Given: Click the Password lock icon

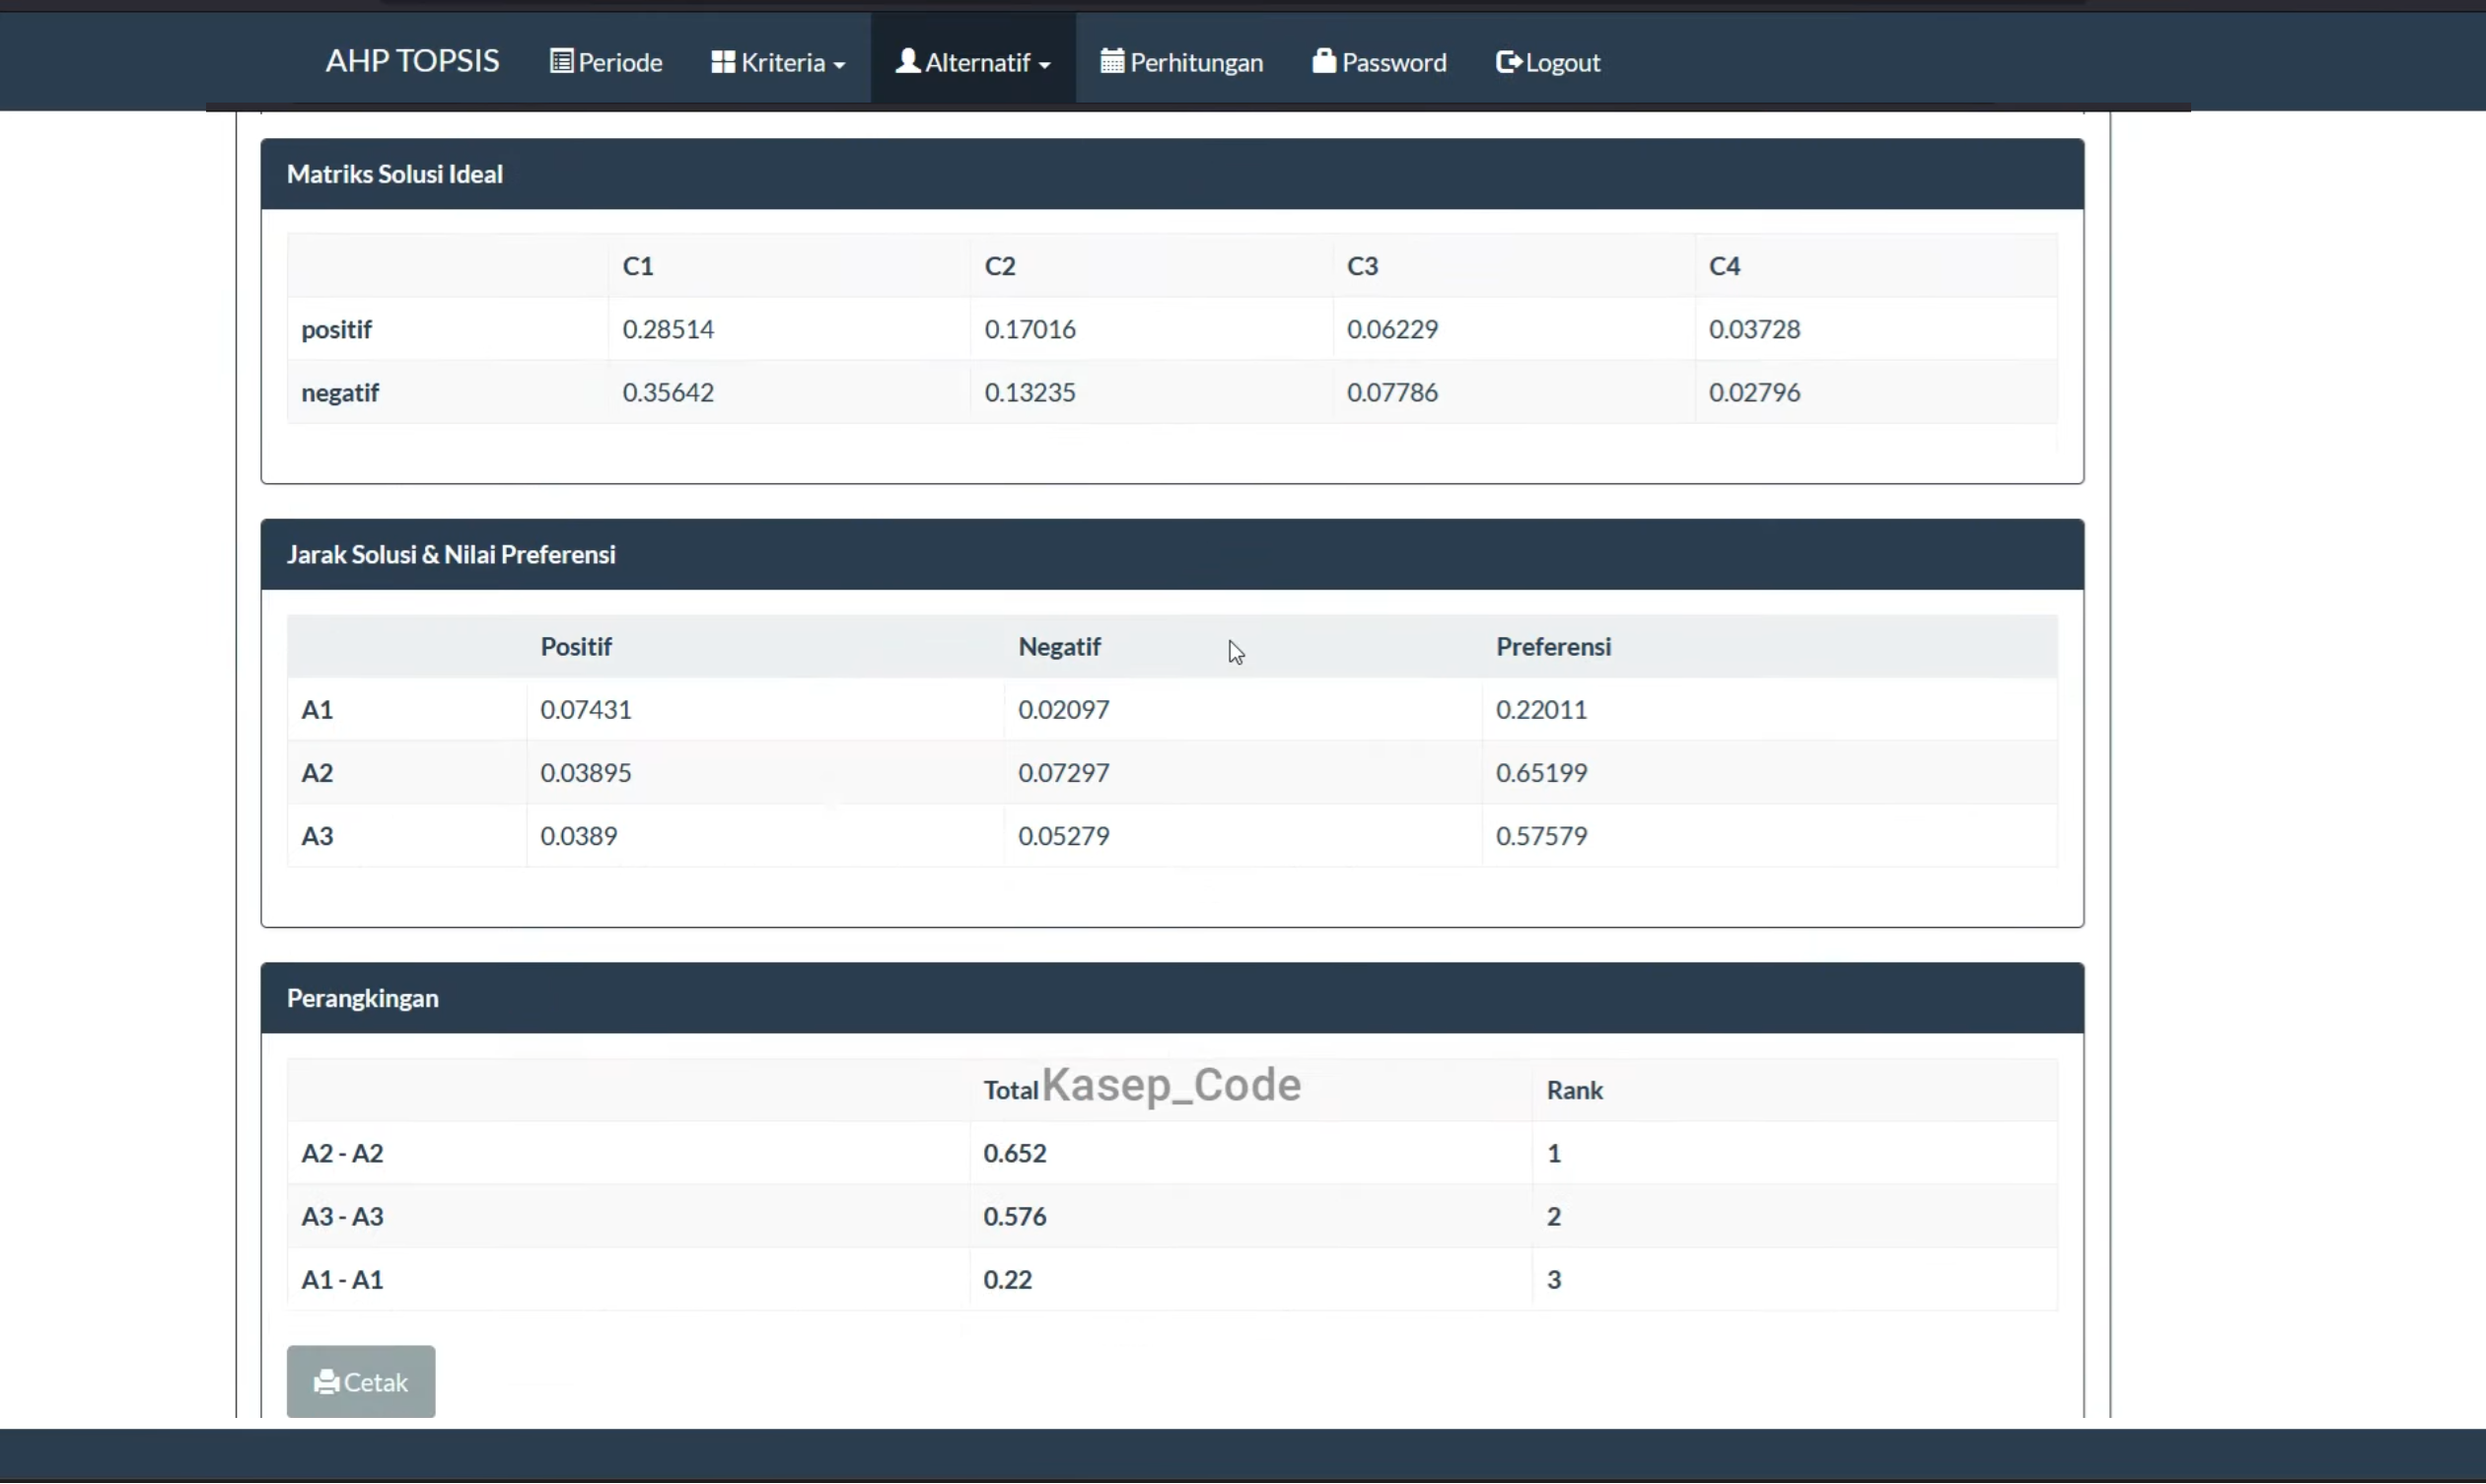Looking at the screenshot, I should 1324,61.
